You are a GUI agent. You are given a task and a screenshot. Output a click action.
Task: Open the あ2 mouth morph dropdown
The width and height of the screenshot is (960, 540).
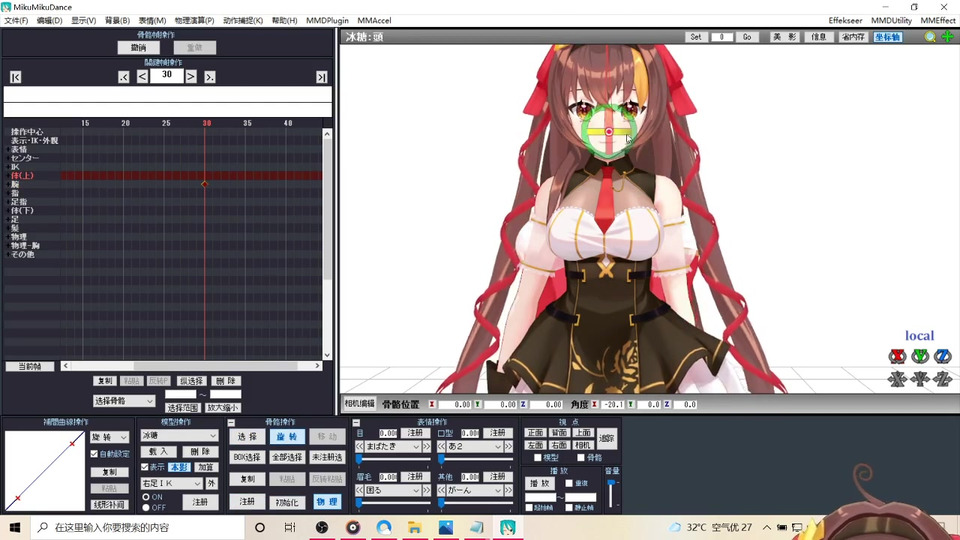[x=474, y=447]
